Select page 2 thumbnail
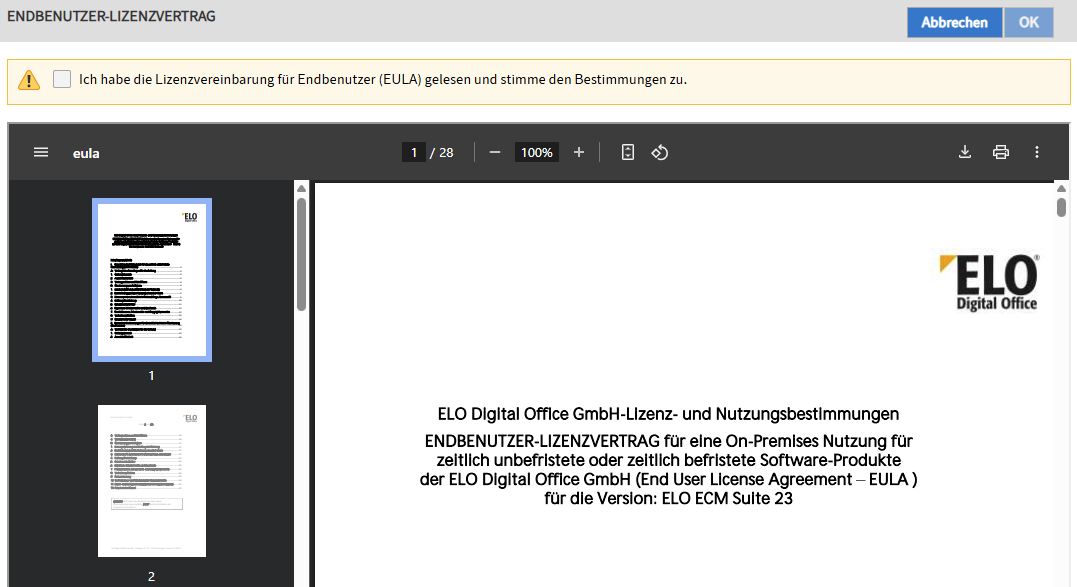Screen dimensions: 1077x587 pos(152,481)
